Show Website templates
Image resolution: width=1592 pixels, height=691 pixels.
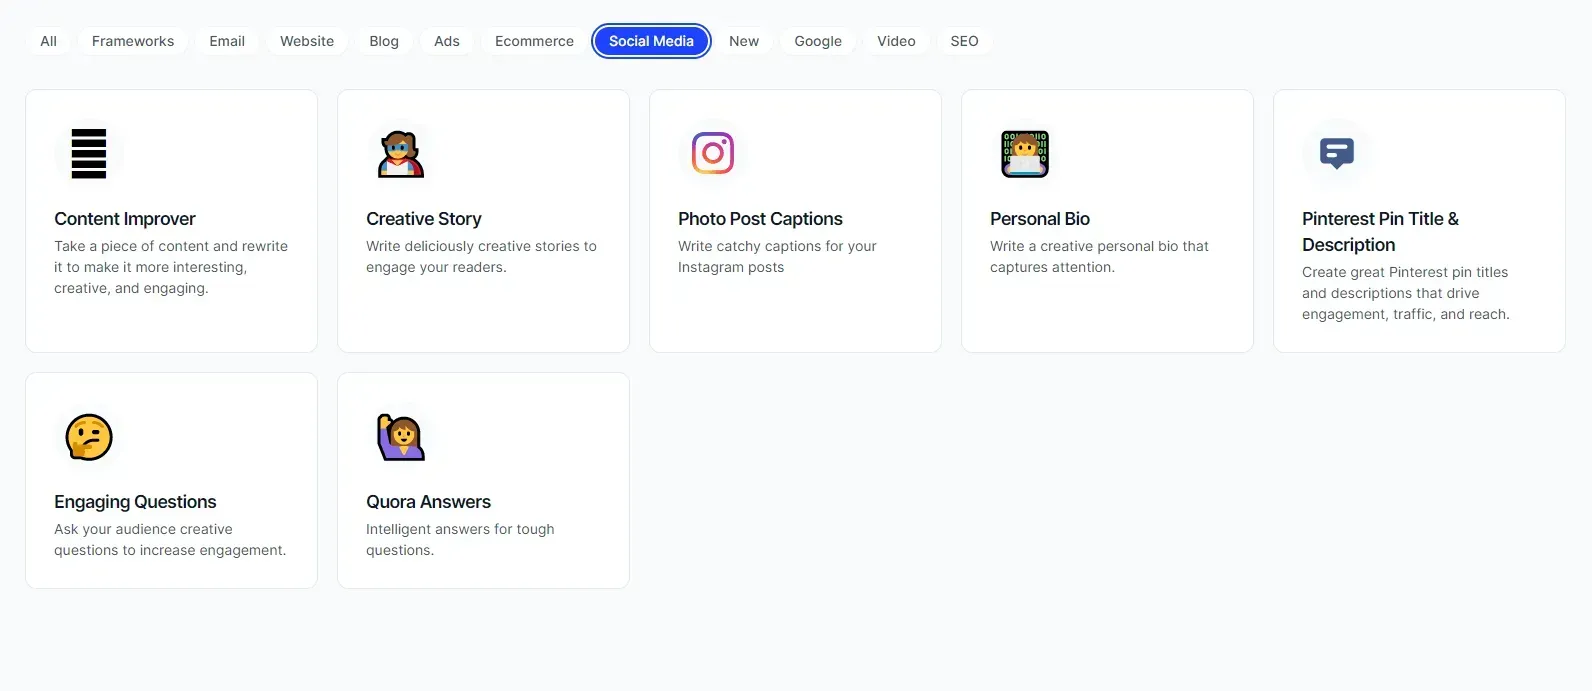point(307,41)
